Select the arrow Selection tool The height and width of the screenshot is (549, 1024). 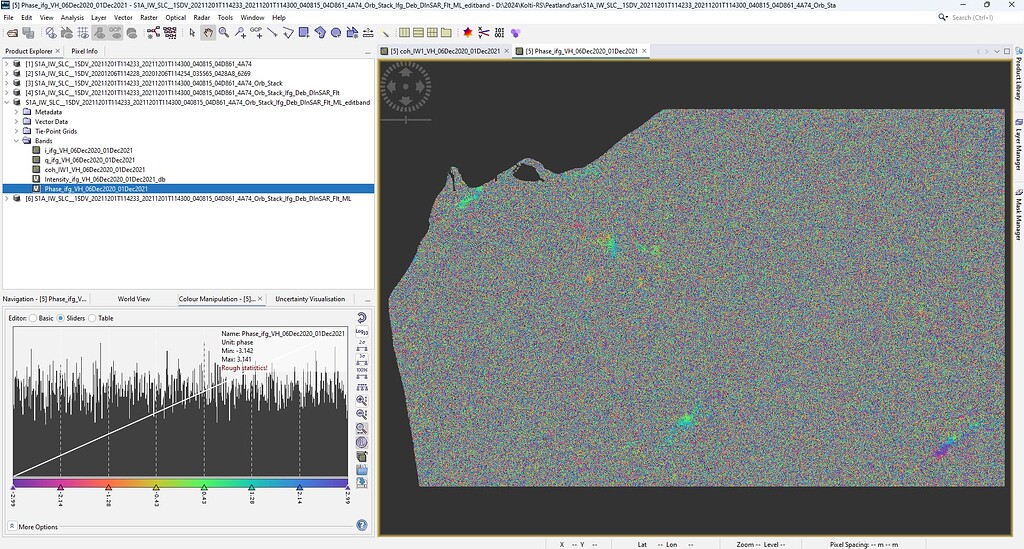coord(192,33)
